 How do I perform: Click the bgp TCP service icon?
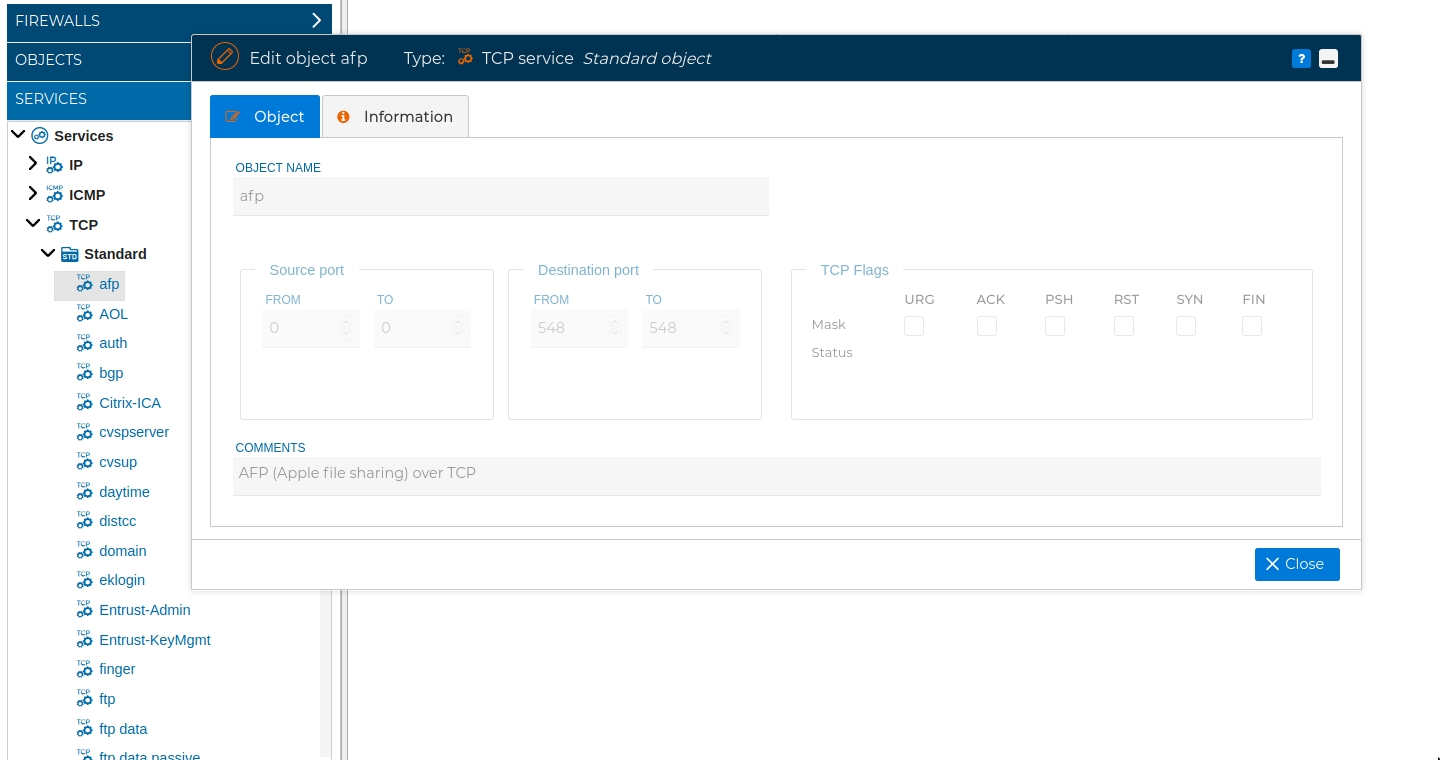85,373
